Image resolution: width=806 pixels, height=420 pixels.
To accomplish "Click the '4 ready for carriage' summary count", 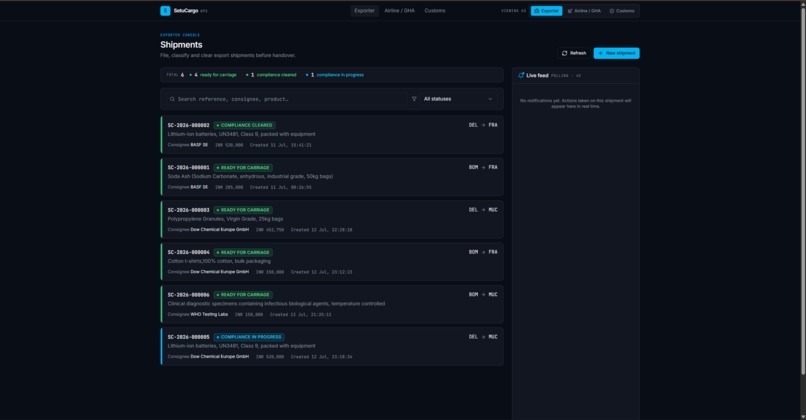I will tap(213, 75).
